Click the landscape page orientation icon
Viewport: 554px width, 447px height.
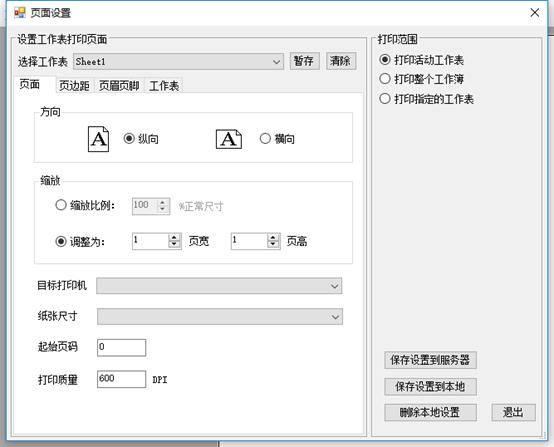[x=229, y=139]
